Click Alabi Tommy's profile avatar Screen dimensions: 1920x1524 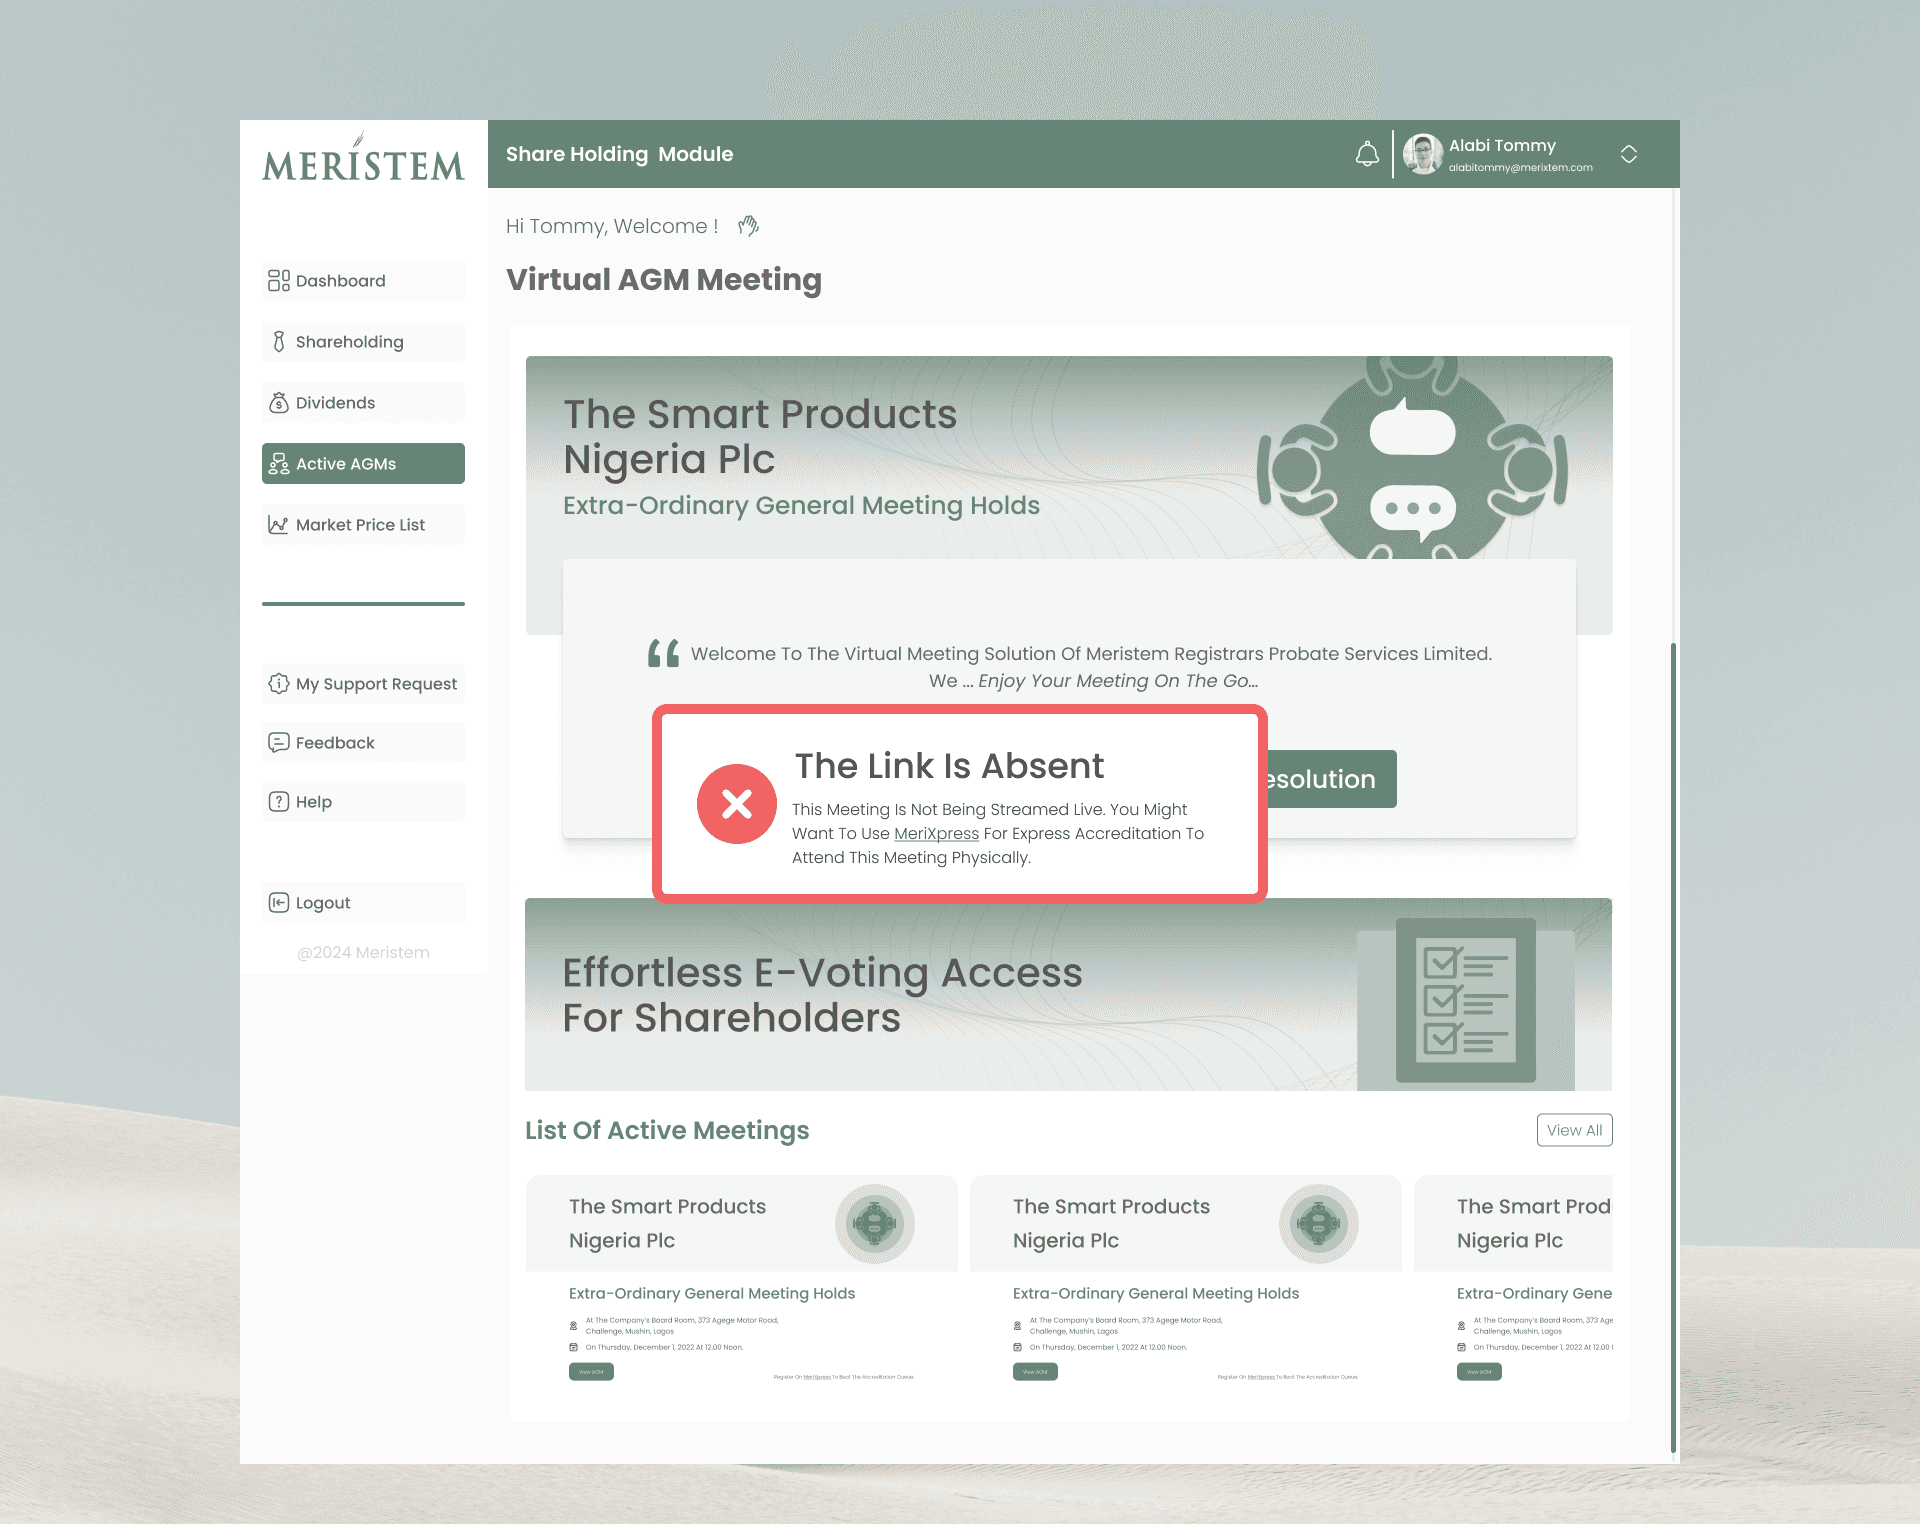click(1422, 154)
